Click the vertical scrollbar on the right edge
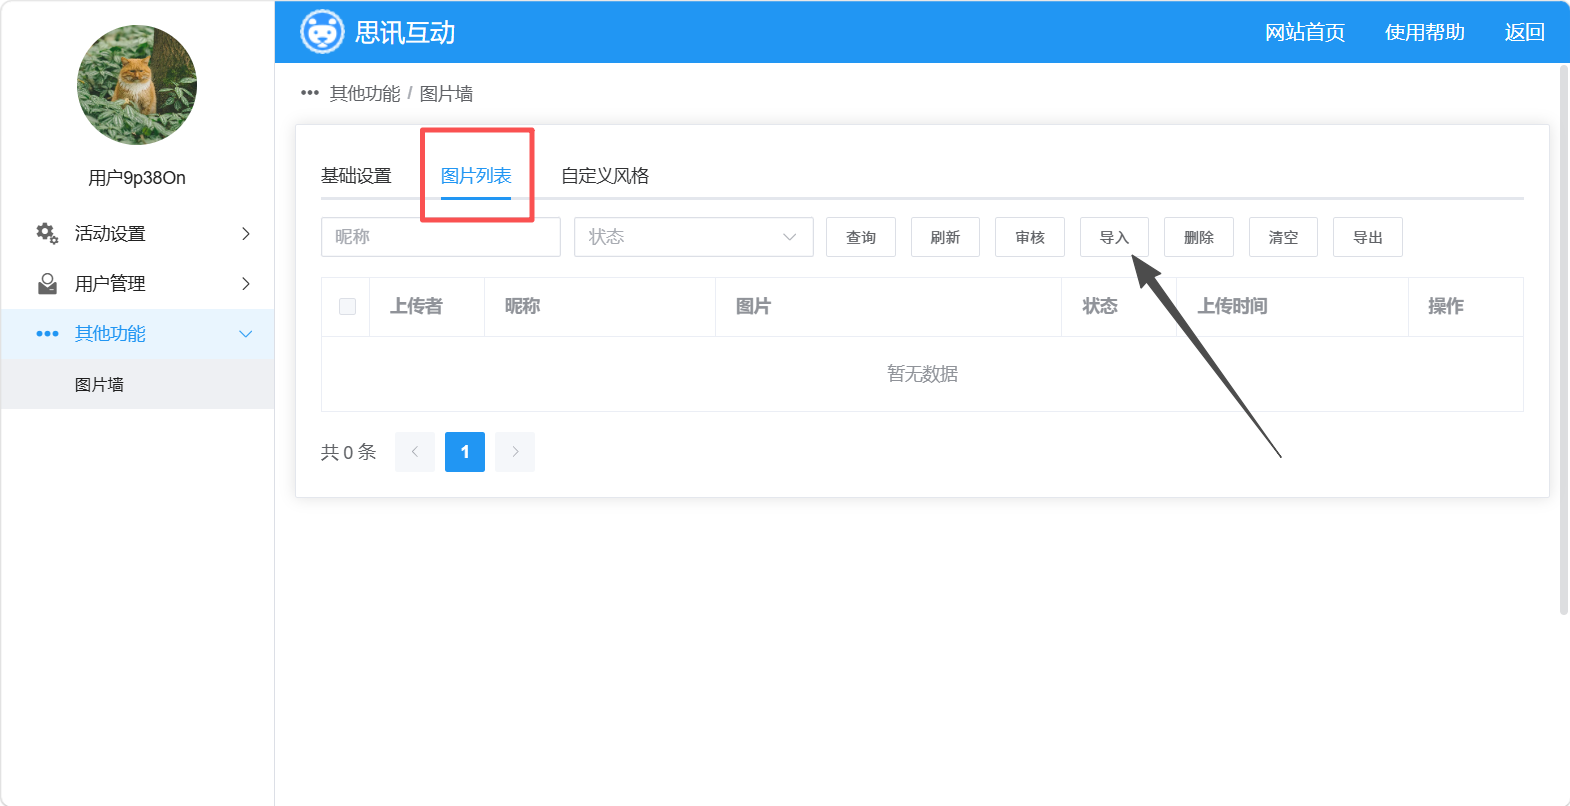The height and width of the screenshot is (806, 1570). click(1564, 340)
